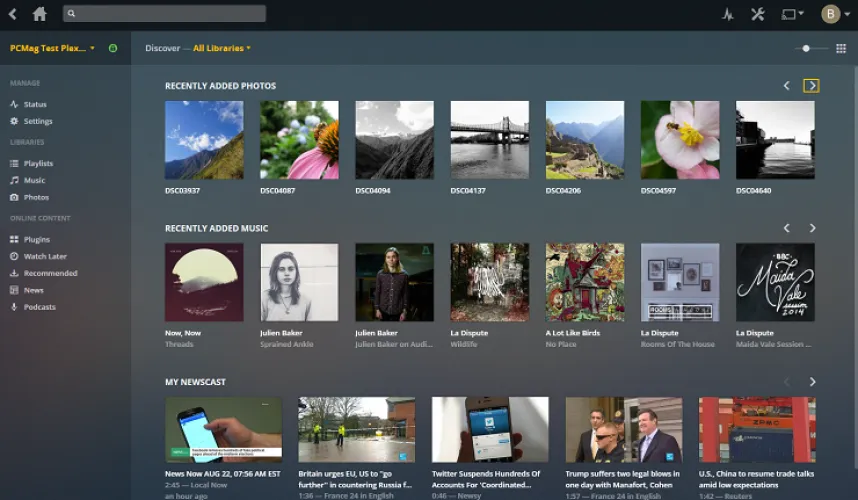Open Plugins in the sidebar
This screenshot has width=858, height=500.
(37, 240)
